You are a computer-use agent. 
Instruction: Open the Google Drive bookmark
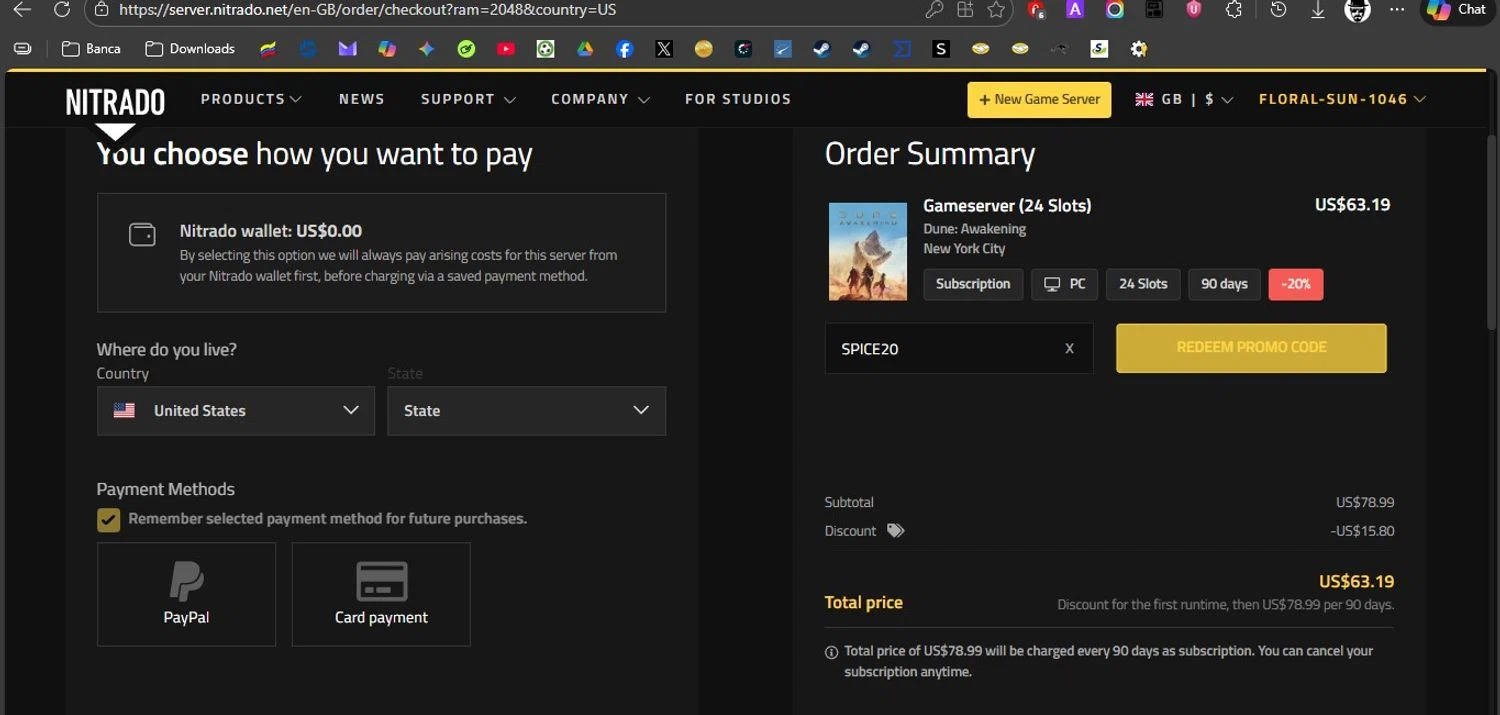[x=585, y=48]
